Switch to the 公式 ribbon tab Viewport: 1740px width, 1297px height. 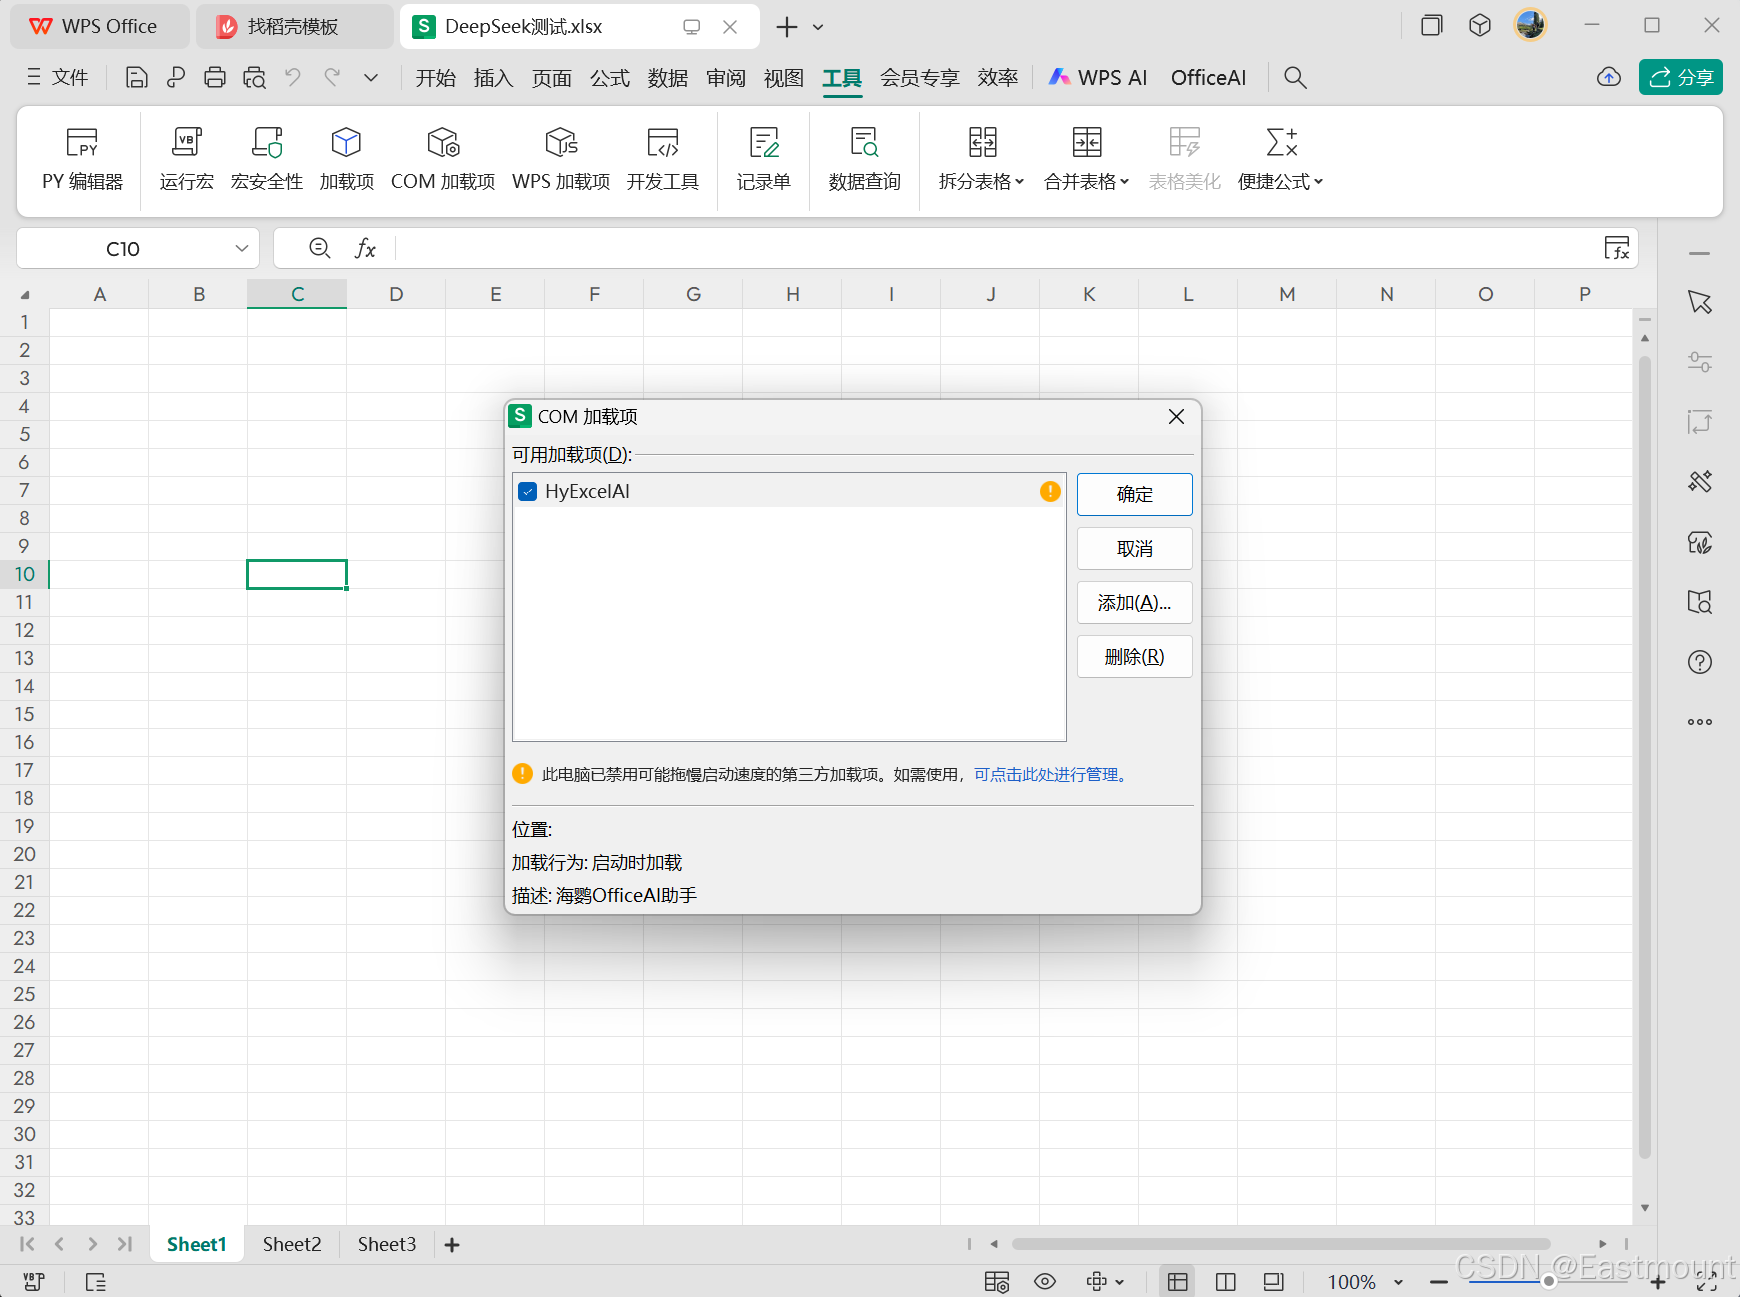[x=610, y=77]
